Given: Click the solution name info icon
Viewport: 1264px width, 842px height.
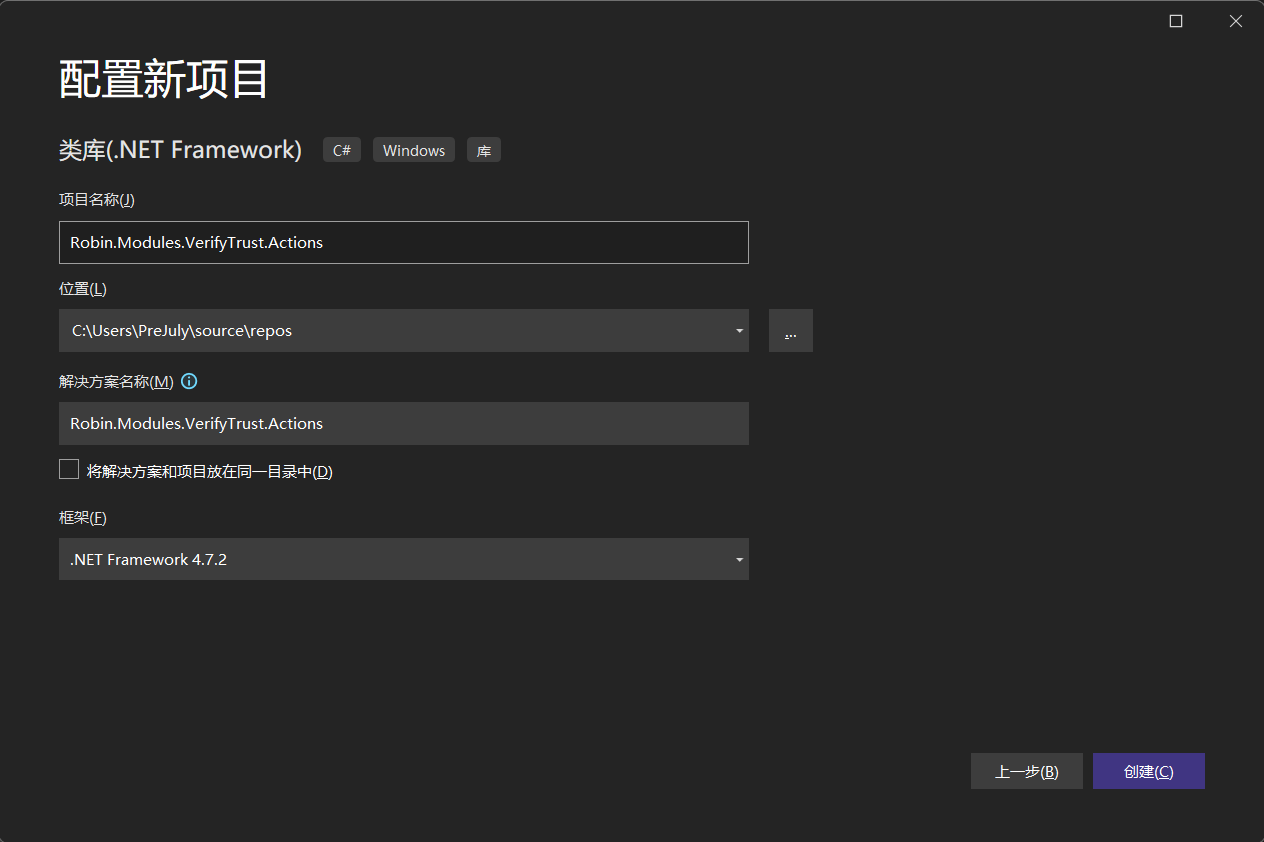Looking at the screenshot, I should [189, 381].
